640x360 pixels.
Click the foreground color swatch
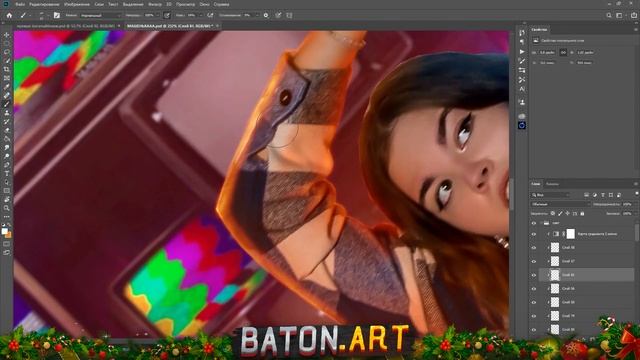click(x=4, y=231)
